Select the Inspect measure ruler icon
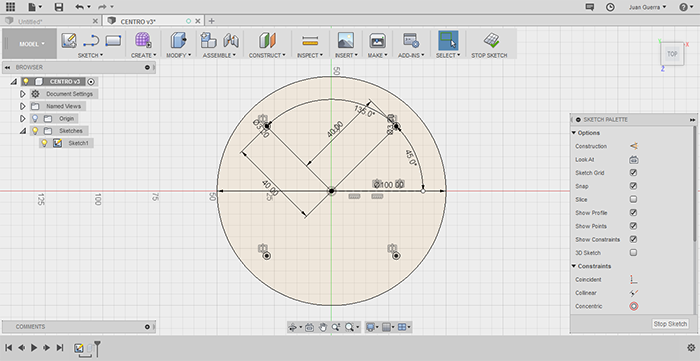Viewport: 700px width, 361px height. (x=310, y=41)
